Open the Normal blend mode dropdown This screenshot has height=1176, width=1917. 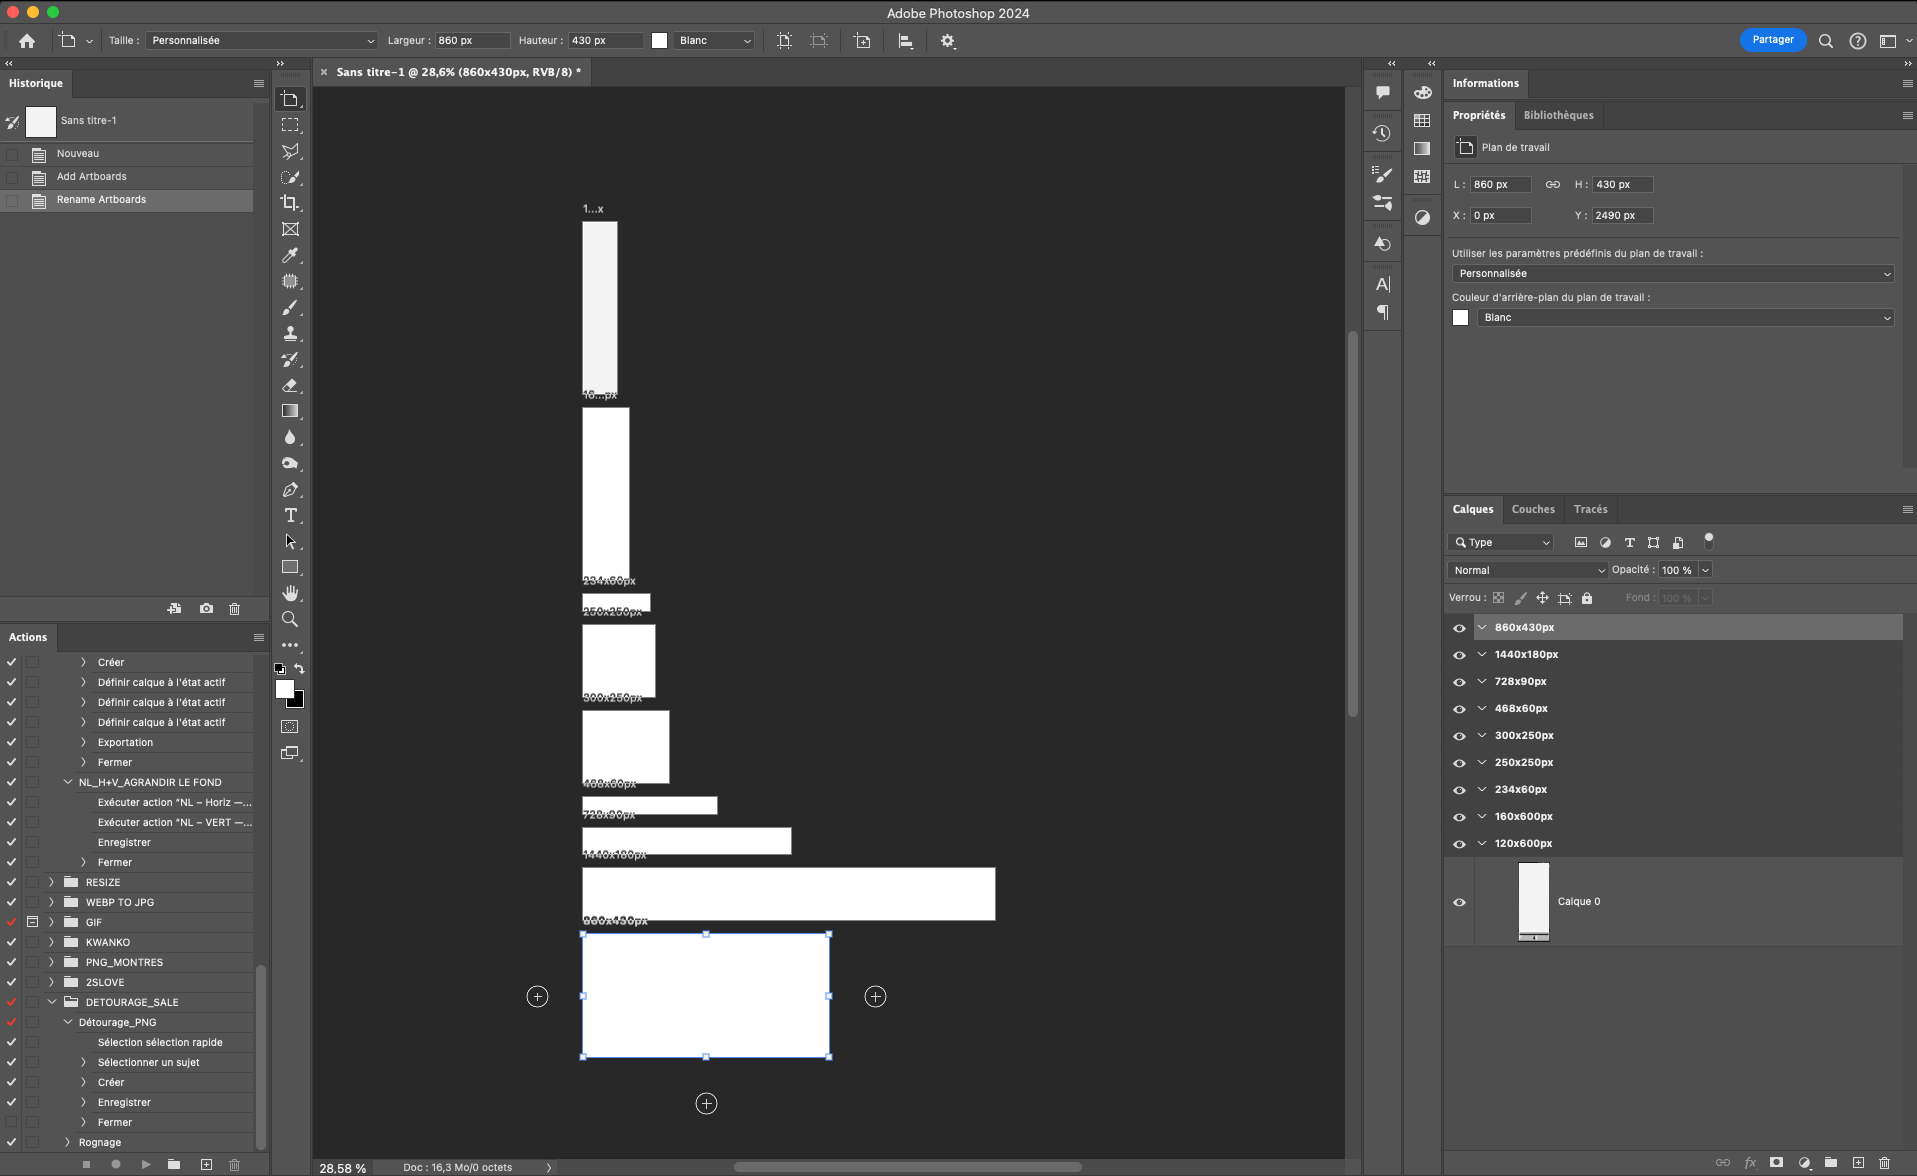tap(1526, 569)
